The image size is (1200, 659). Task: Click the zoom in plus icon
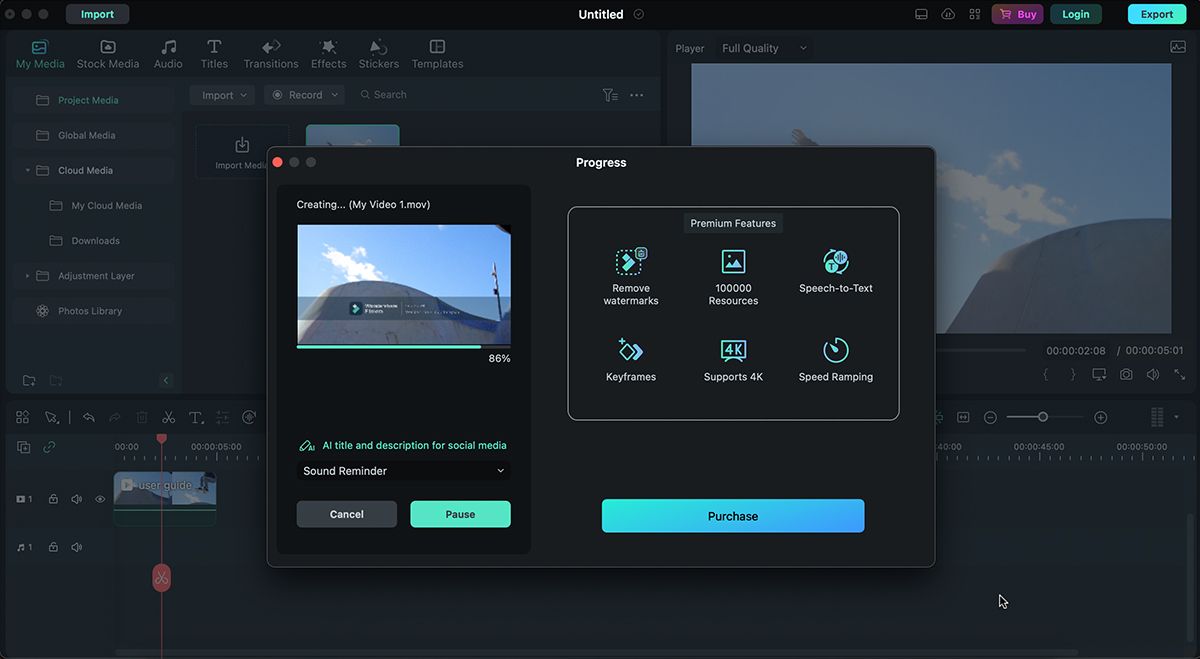[x=1101, y=416]
